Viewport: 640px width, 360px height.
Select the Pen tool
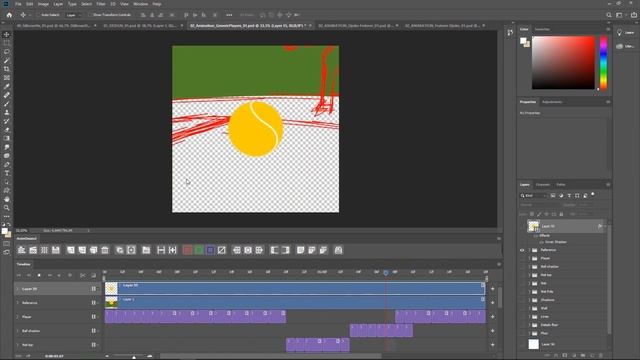point(7,164)
